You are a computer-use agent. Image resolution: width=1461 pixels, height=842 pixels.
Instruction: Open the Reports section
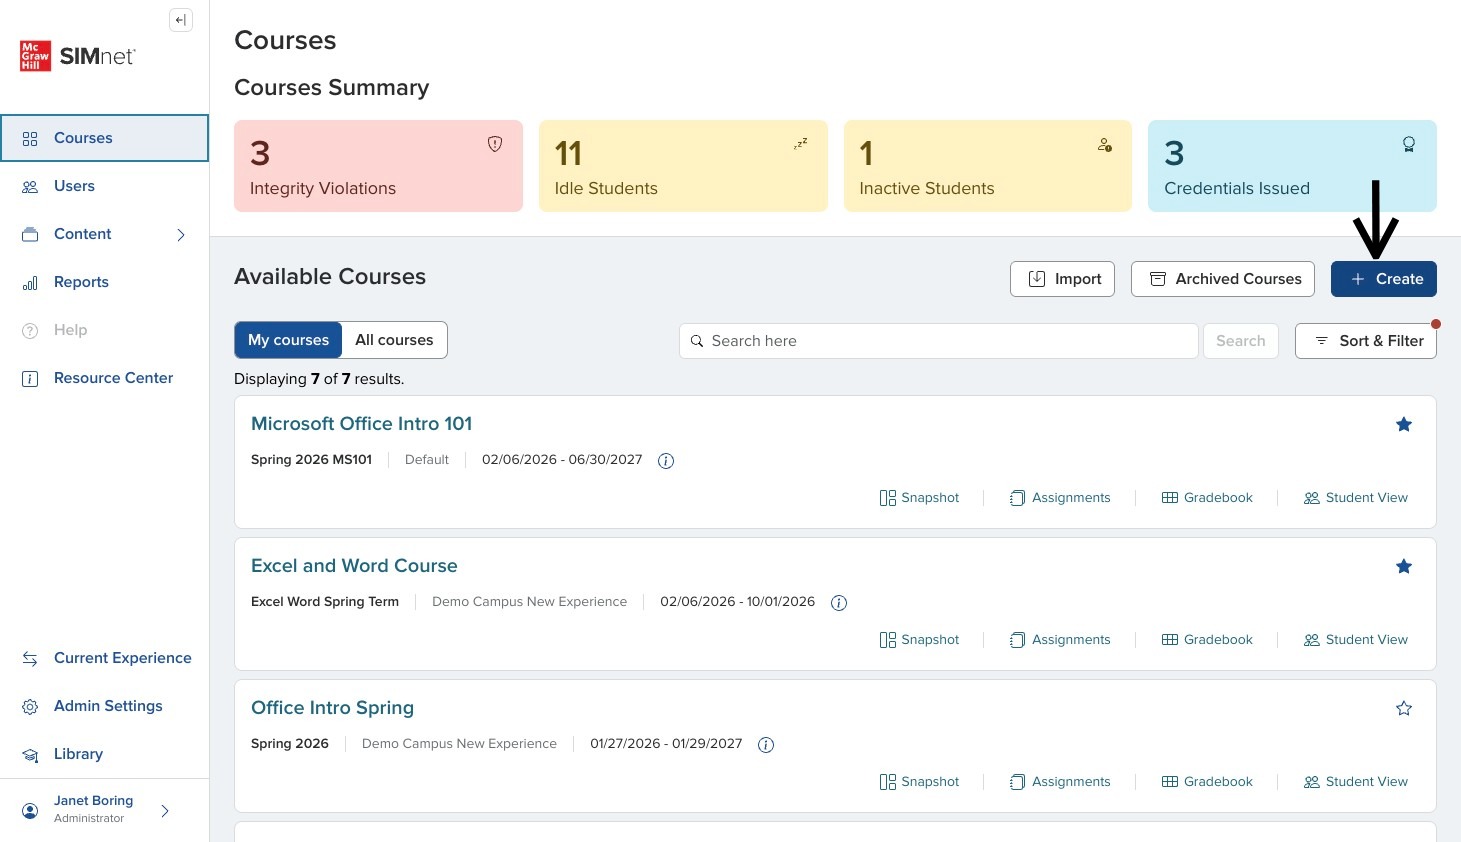coord(104,282)
